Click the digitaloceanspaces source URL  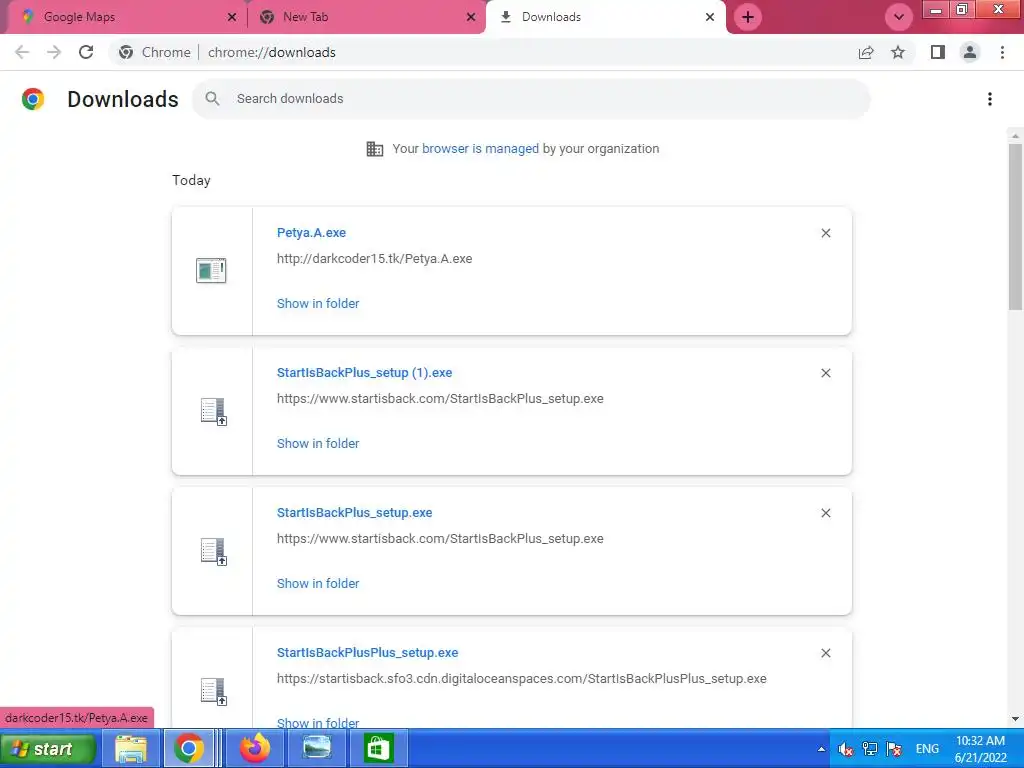click(522, 679)
